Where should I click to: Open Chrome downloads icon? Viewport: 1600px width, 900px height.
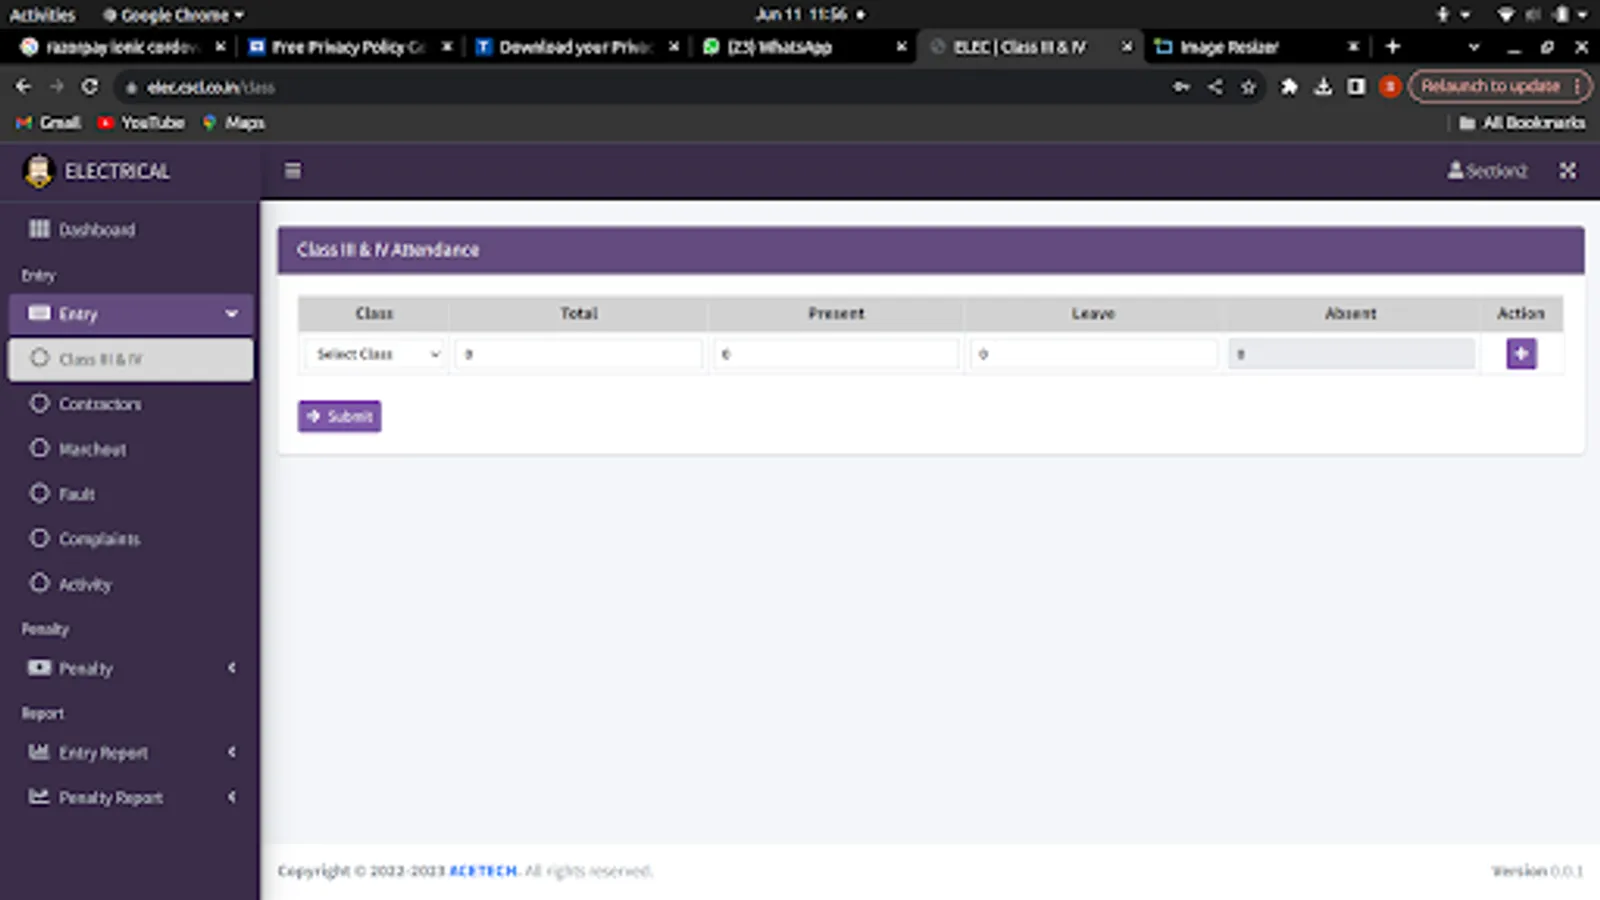point(1323,87)
